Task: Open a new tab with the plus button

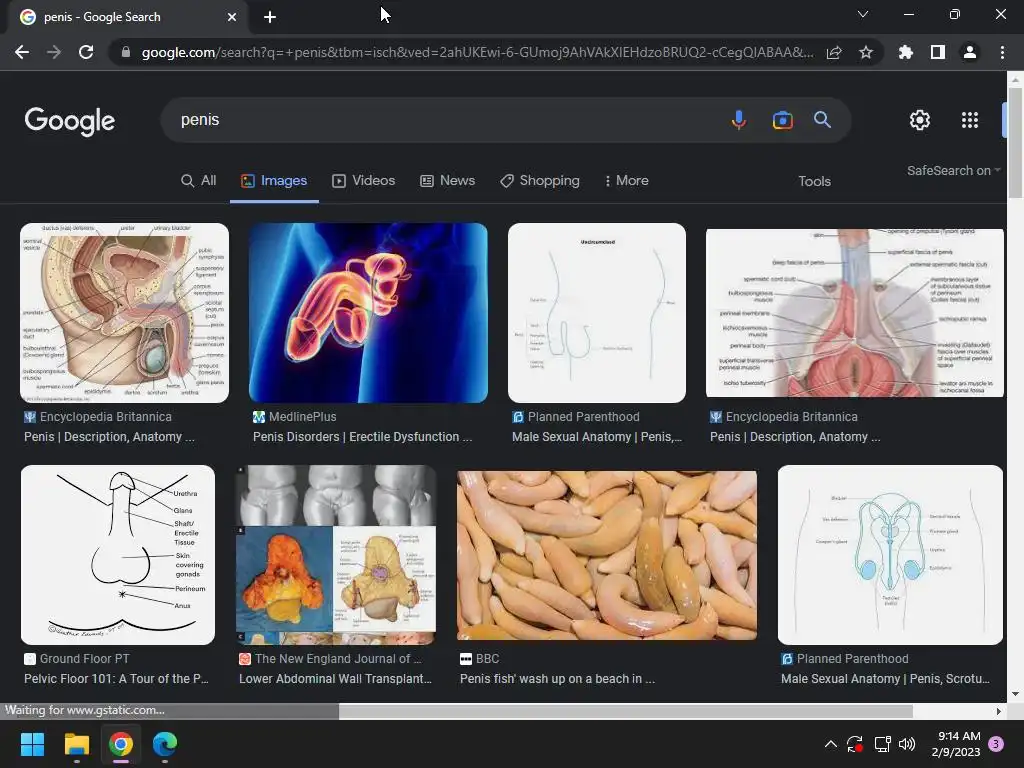Action: coord(270,17)
